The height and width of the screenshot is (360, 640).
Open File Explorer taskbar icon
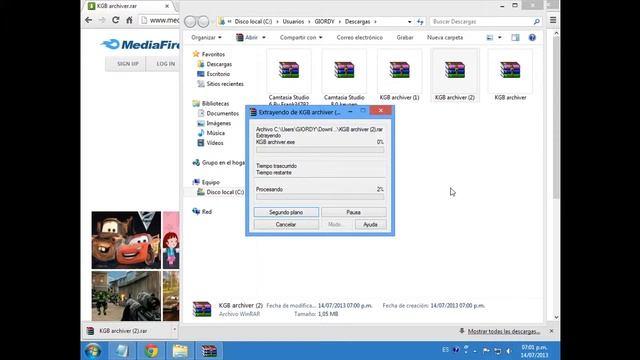click(180, 351)
